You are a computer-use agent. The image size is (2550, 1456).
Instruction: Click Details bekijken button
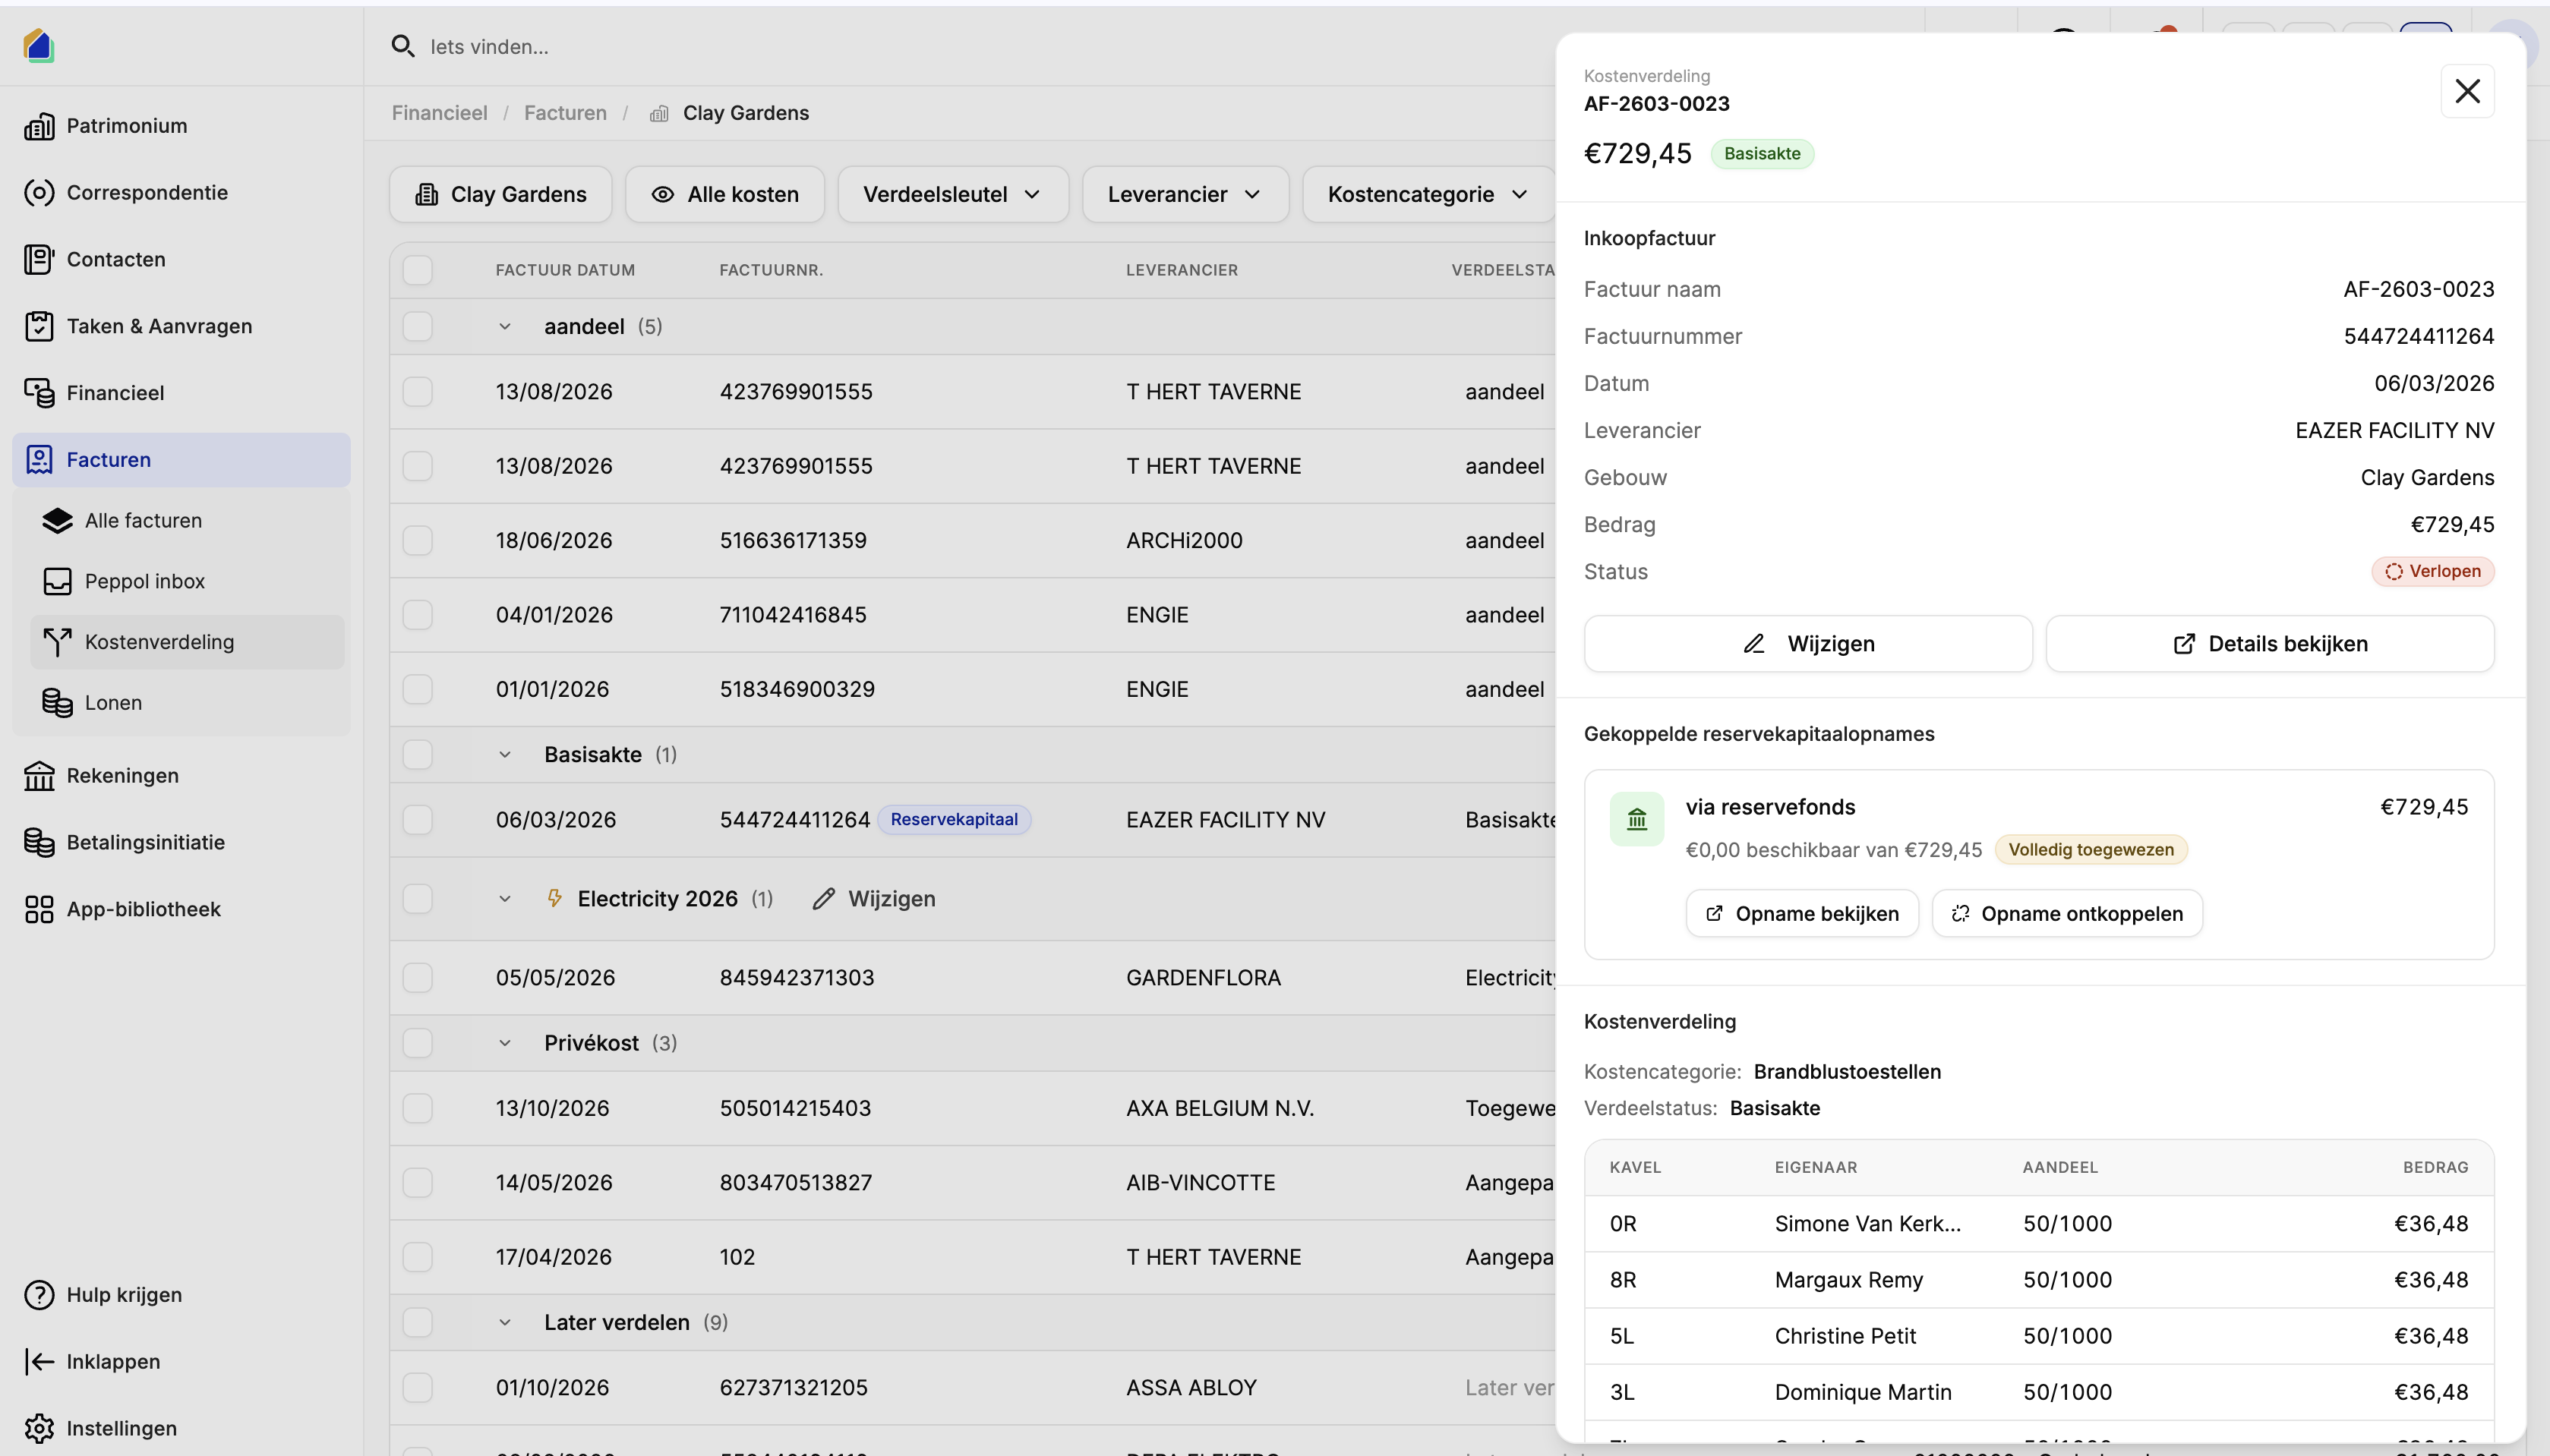[x=2270, y=644]
